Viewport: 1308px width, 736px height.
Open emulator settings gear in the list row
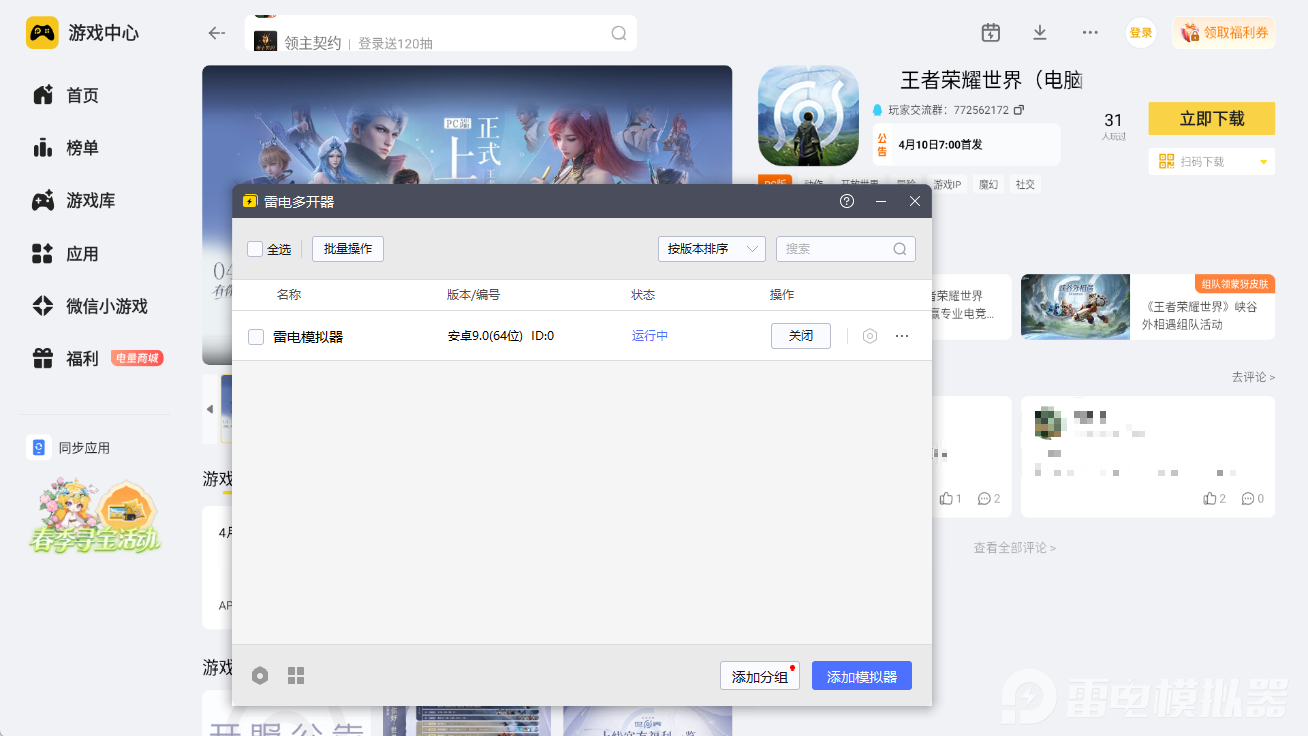click(869, 335)
